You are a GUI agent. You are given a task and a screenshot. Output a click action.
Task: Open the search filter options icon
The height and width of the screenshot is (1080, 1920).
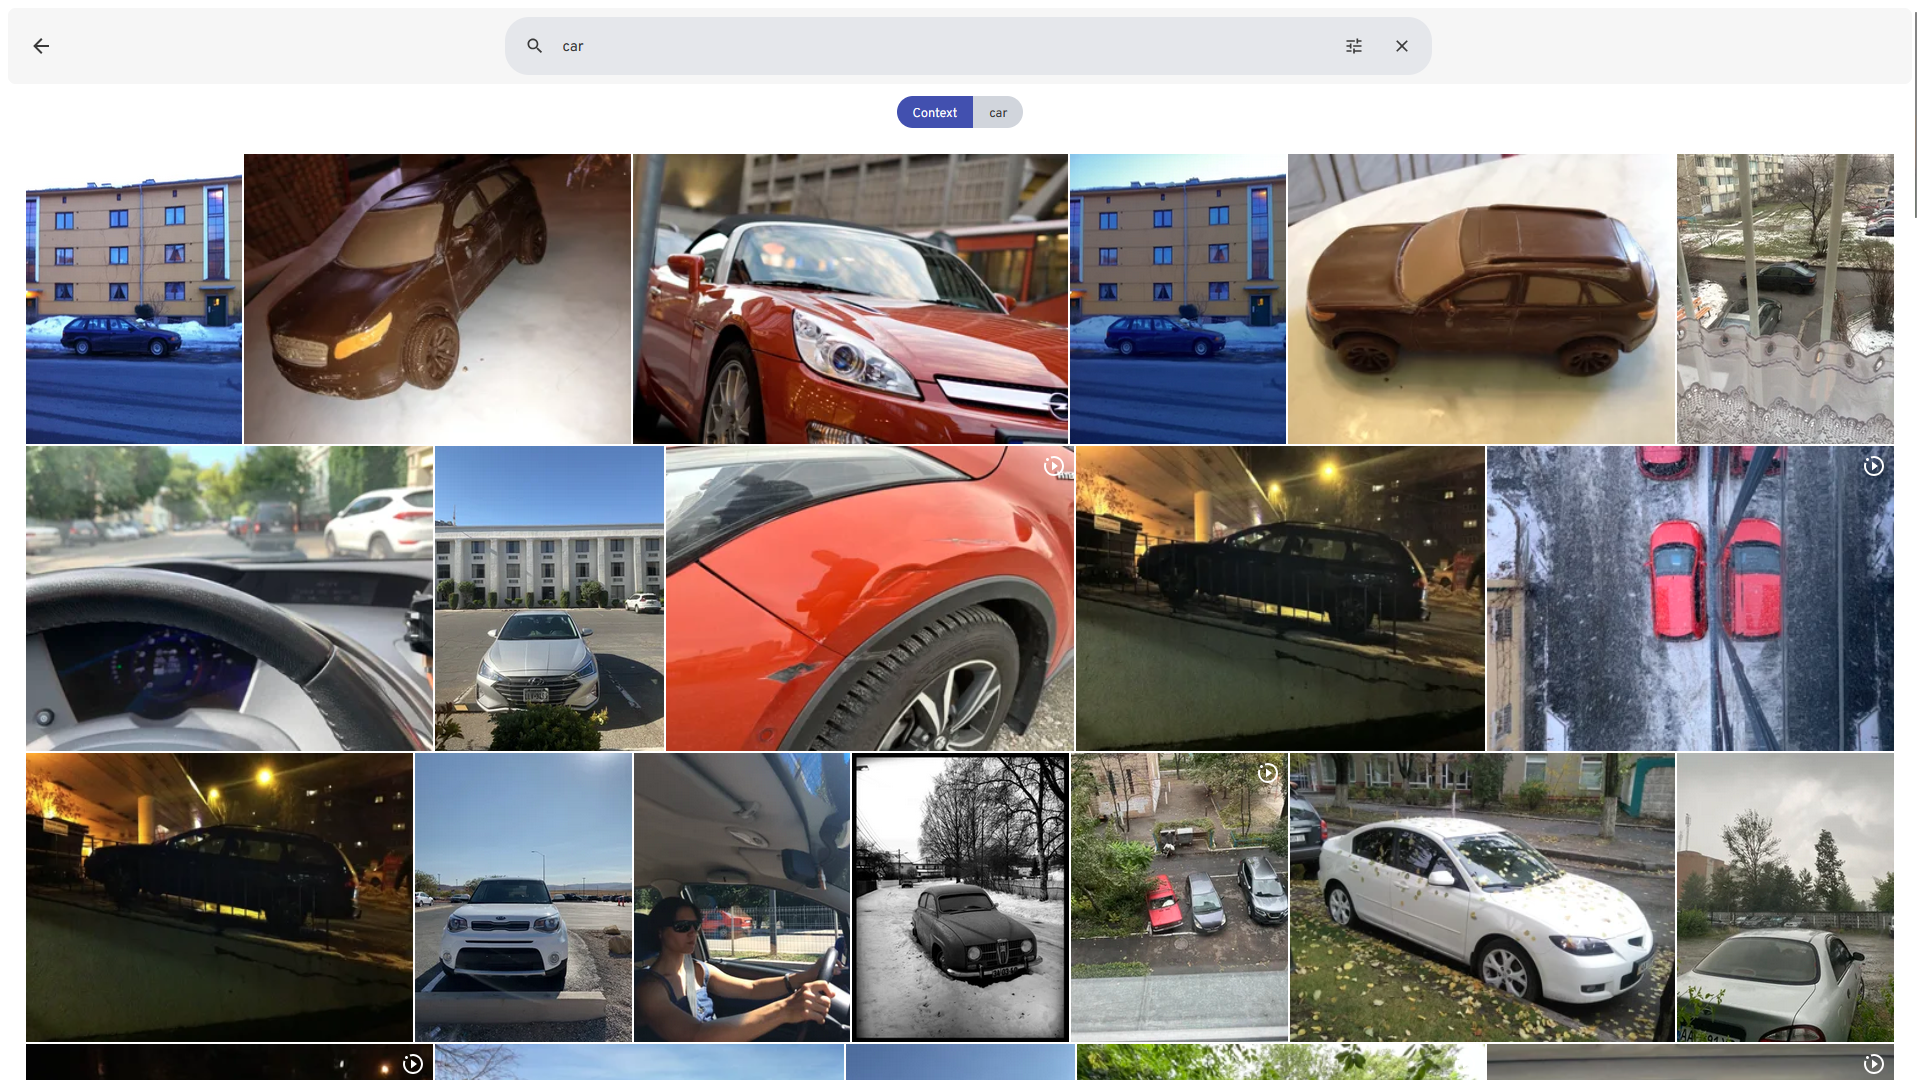pos(1354,46)
